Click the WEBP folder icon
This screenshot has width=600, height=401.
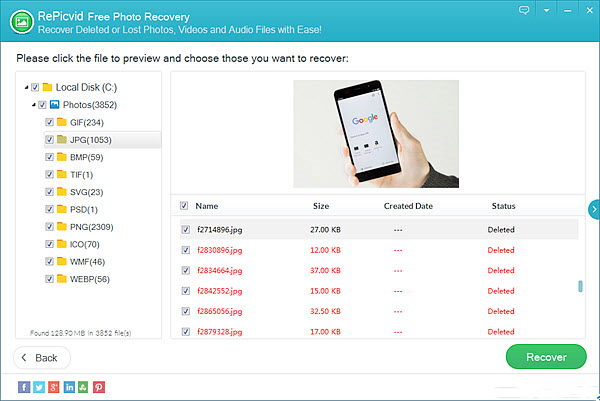click(x=62, y=279)
